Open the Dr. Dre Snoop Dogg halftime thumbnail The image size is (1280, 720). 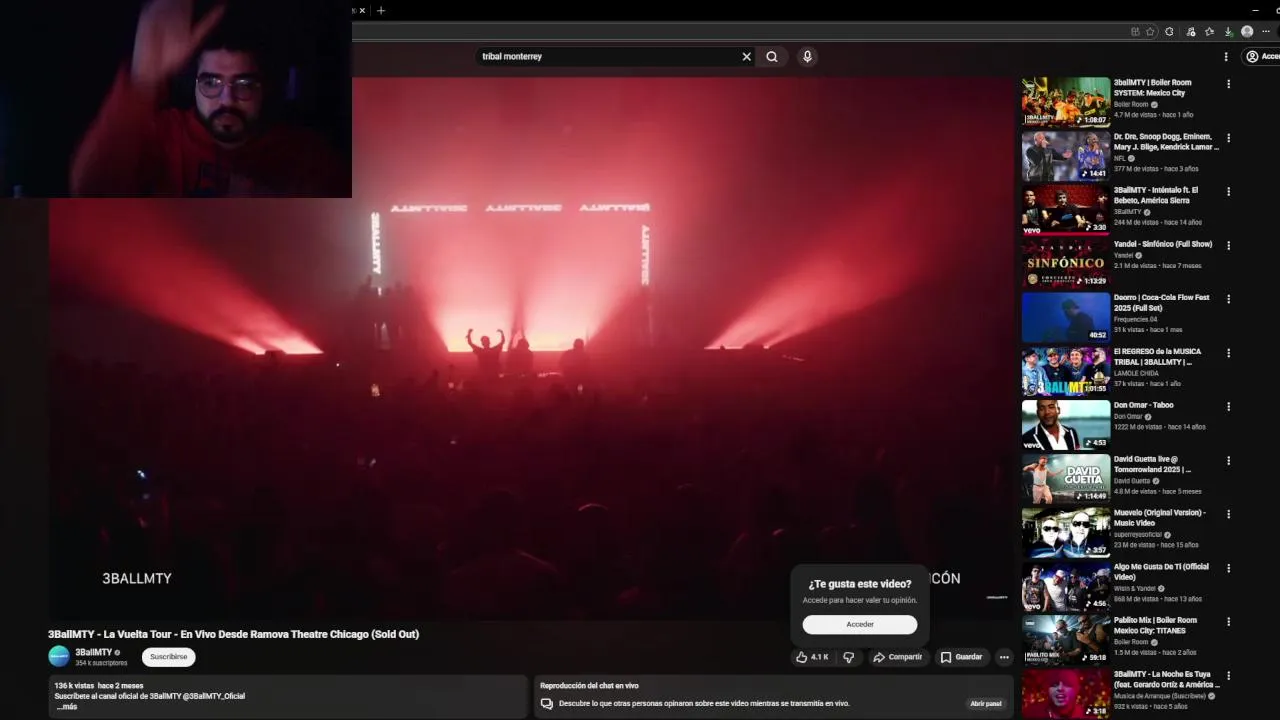coord(1066,156)
